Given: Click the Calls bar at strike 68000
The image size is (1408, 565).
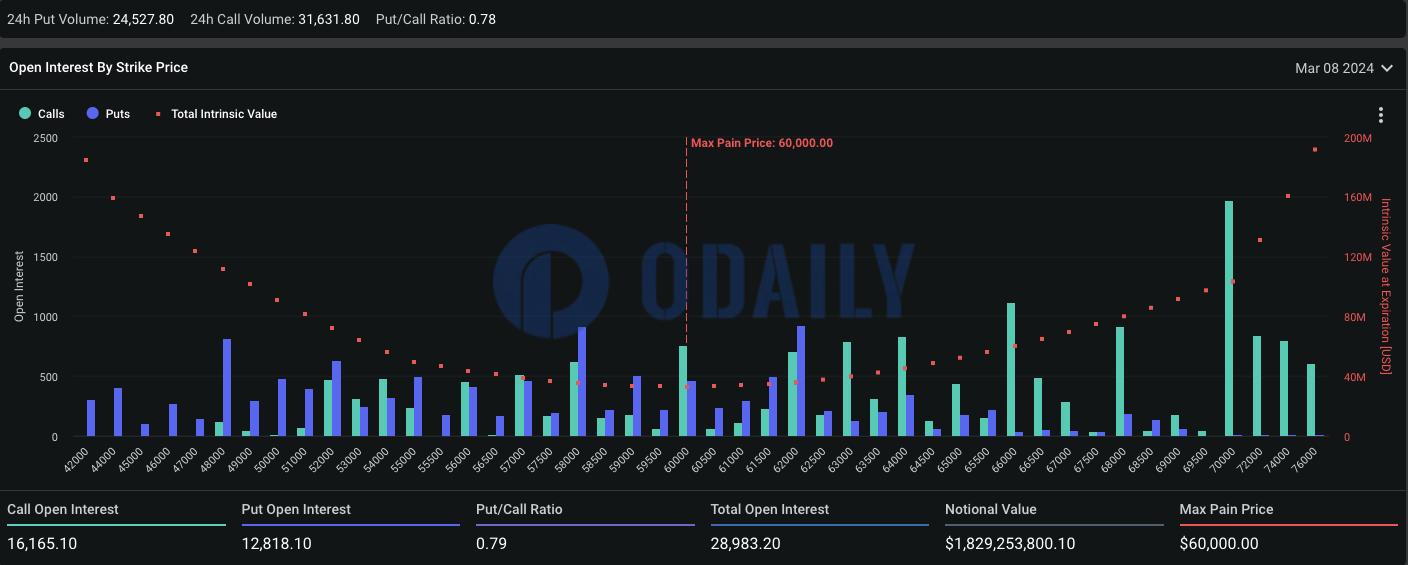Looking at the screenshot, I should pos(1120,382).
